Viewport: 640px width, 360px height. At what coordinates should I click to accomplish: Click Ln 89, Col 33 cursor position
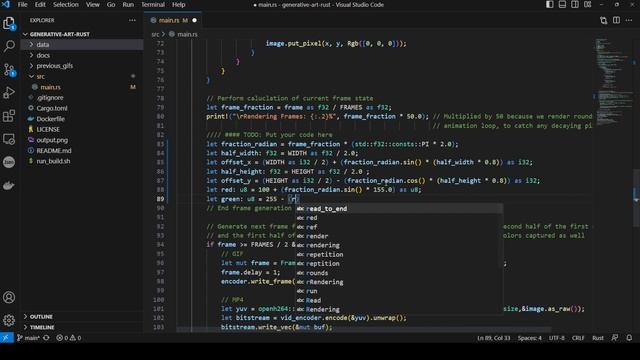click(493, 338)
